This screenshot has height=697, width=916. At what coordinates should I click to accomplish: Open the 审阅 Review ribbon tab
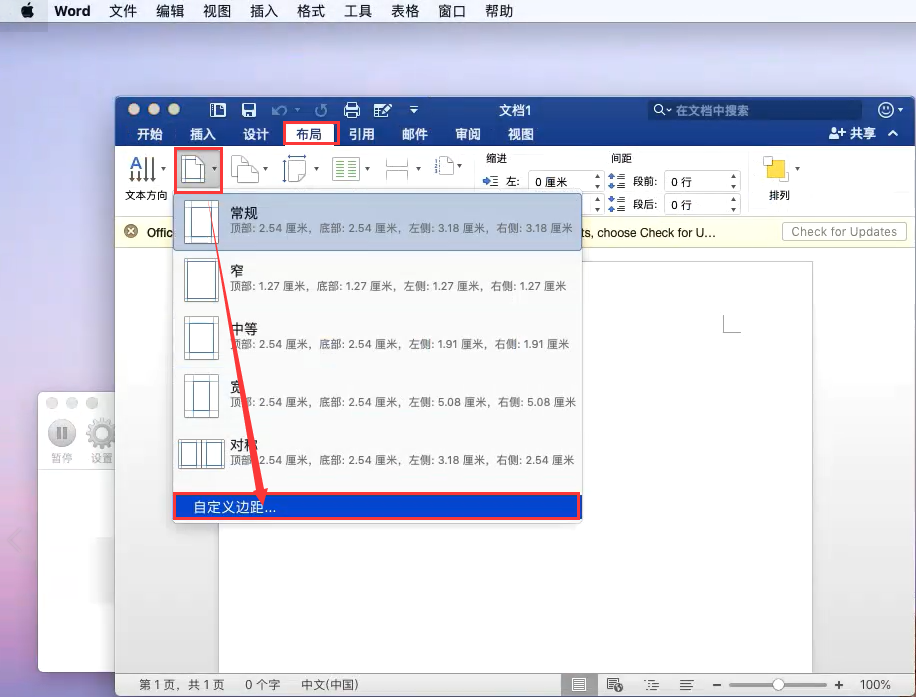coord(468,134)
